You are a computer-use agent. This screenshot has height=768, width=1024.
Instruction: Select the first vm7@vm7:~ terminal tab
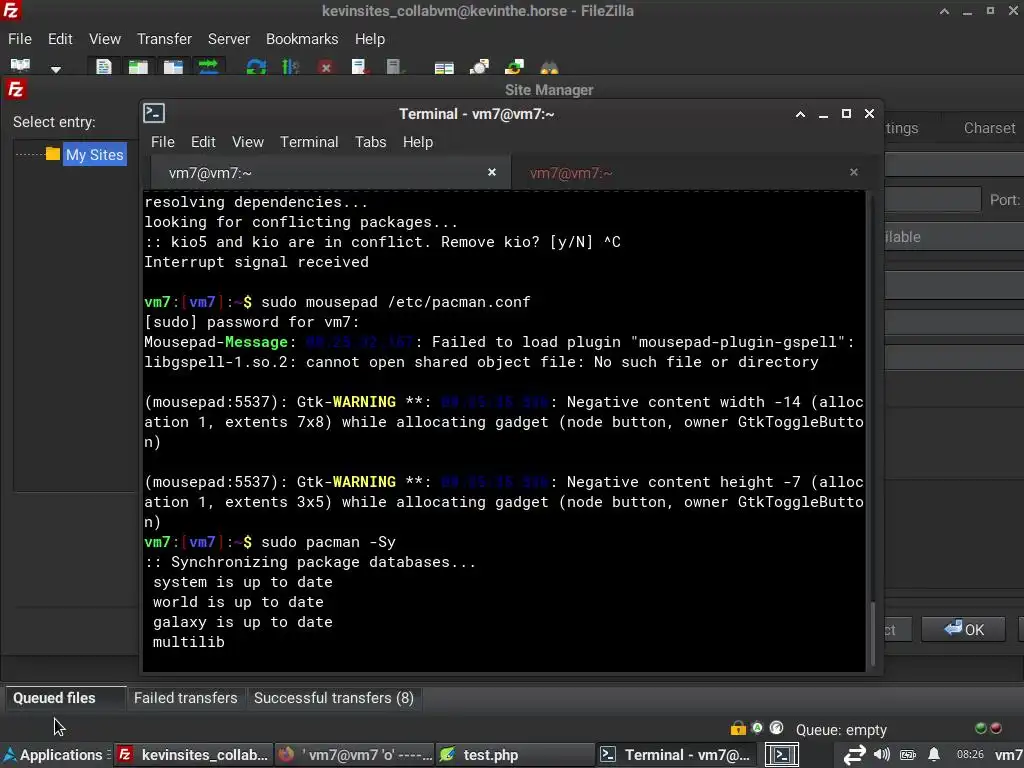pyautogui.click(x=330, y=173)
